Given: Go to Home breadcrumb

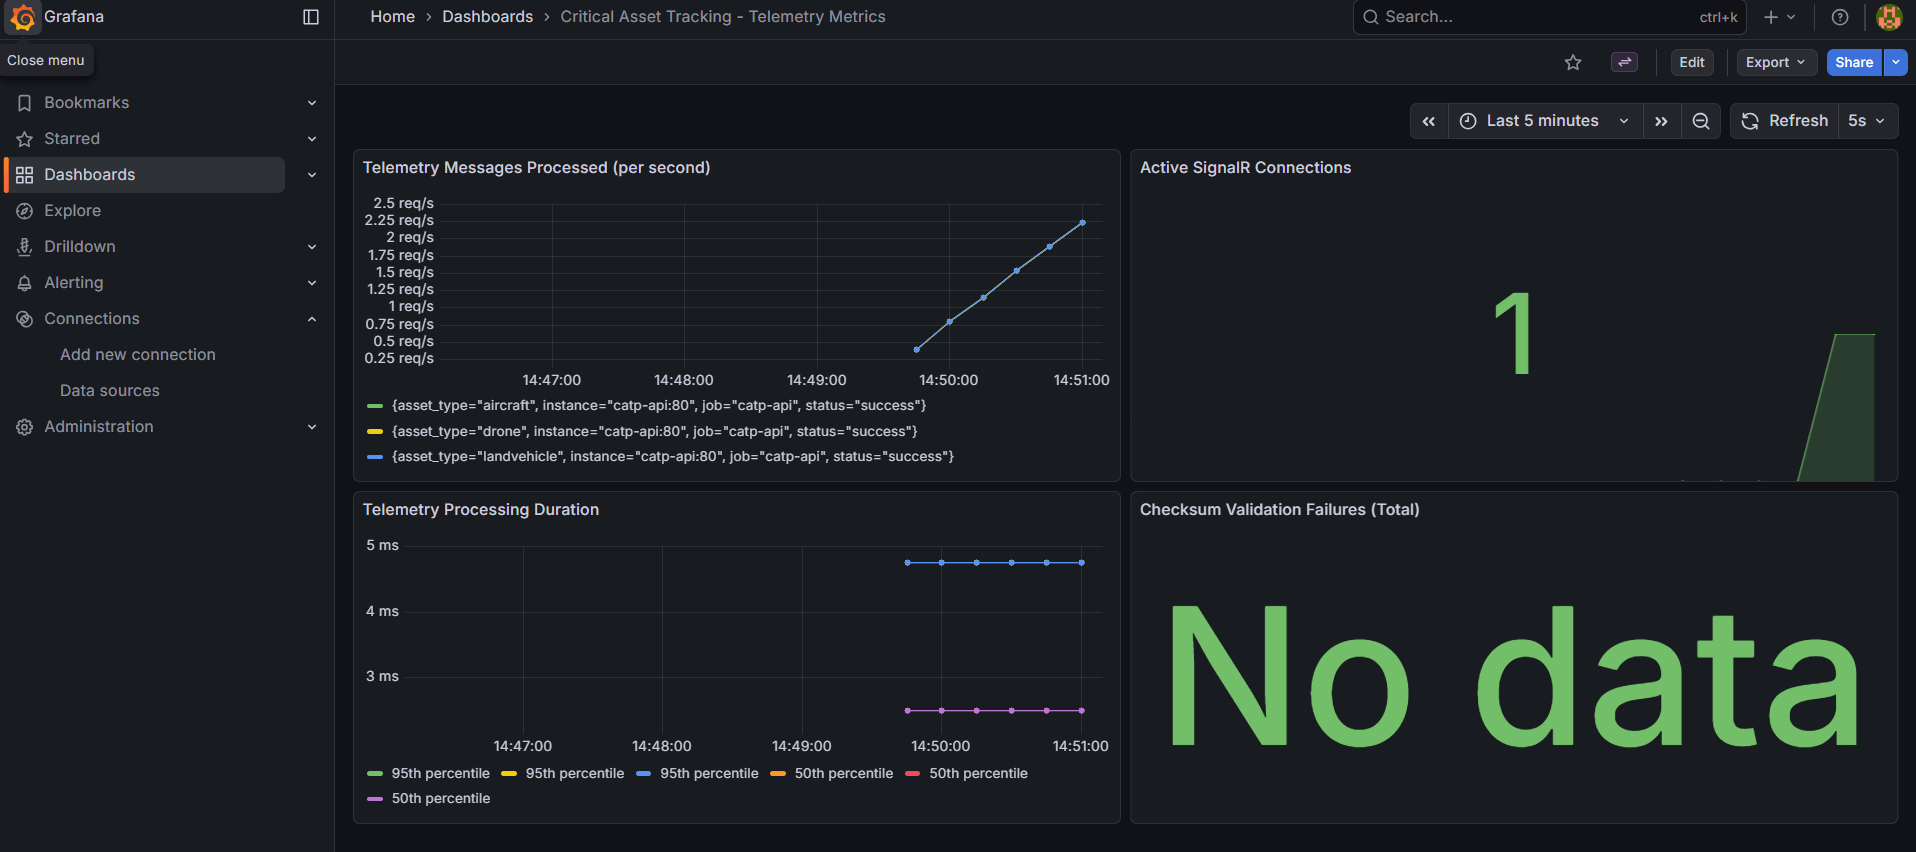Looking at the screenshot, I should tap(392, 17).
